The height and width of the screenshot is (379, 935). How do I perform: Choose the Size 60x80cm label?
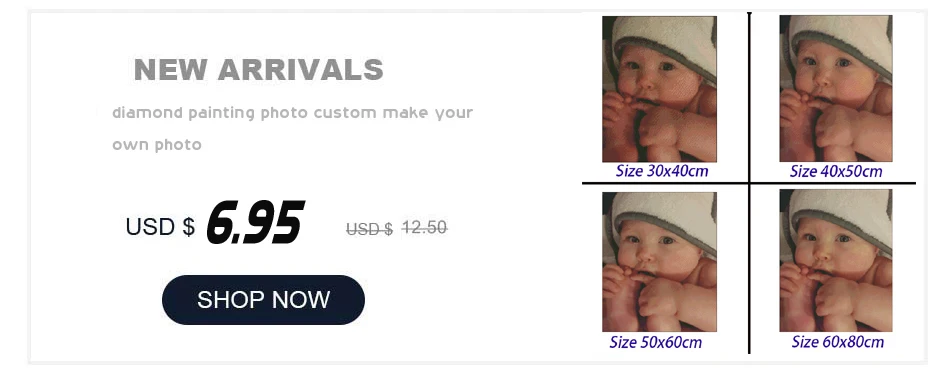click(x=838, y=342)
